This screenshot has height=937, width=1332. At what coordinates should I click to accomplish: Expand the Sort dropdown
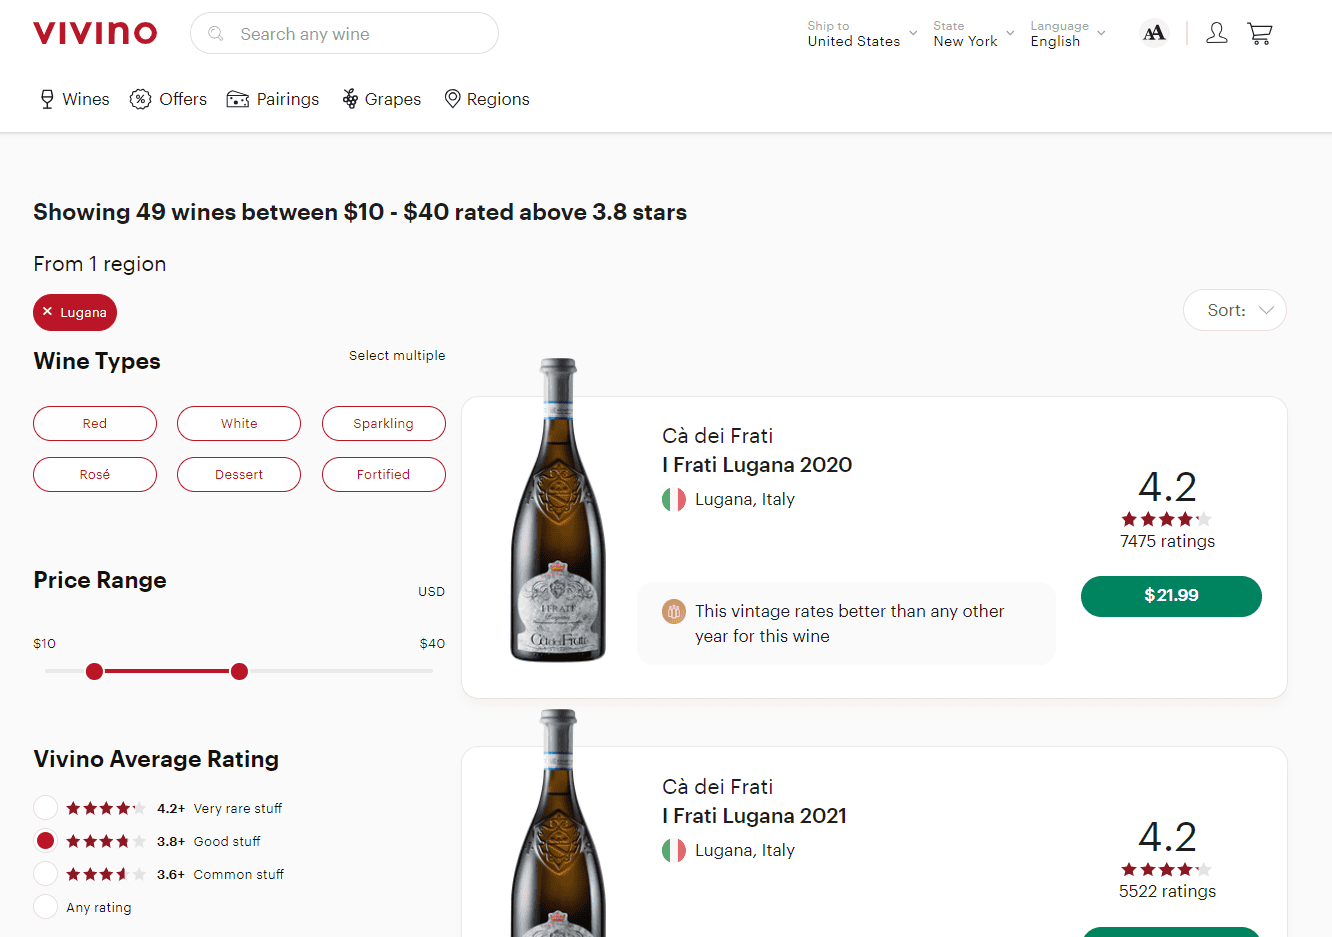pyautogui.click(x=1234, y=310)
